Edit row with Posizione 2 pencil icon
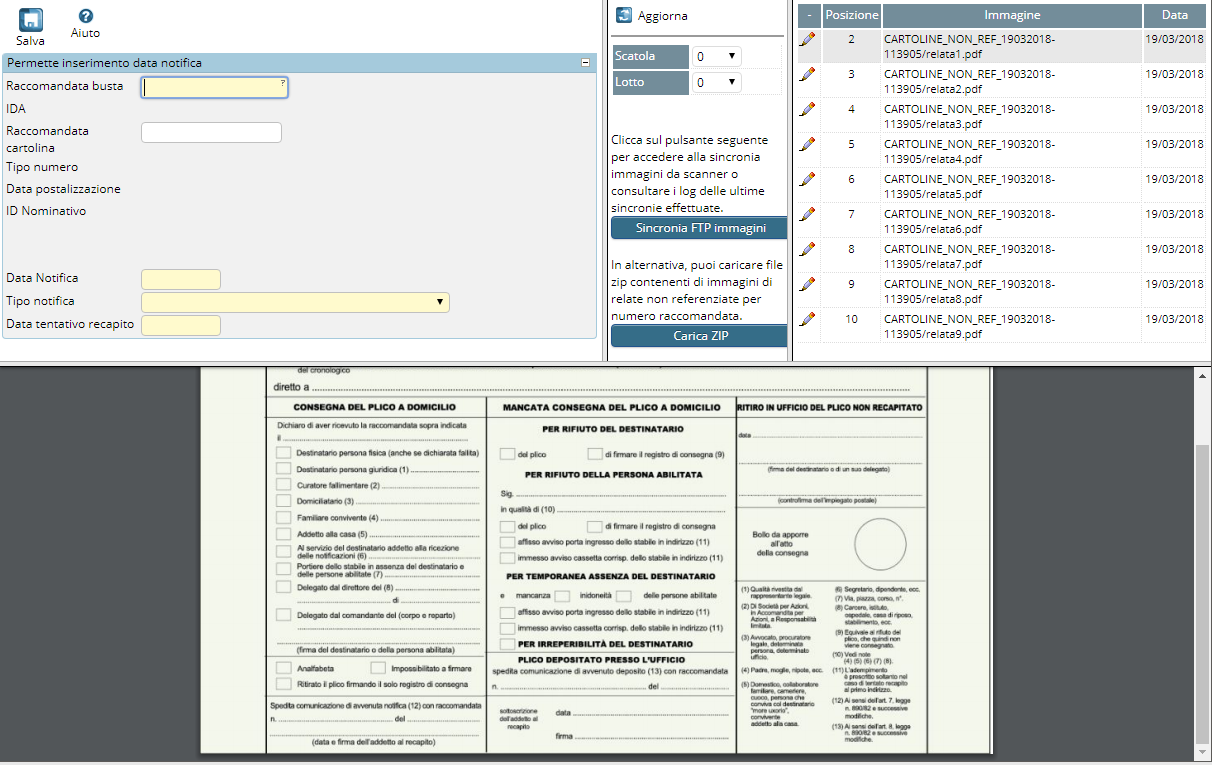Screen dimensions: 1212x765 click(x=808, y=39)
